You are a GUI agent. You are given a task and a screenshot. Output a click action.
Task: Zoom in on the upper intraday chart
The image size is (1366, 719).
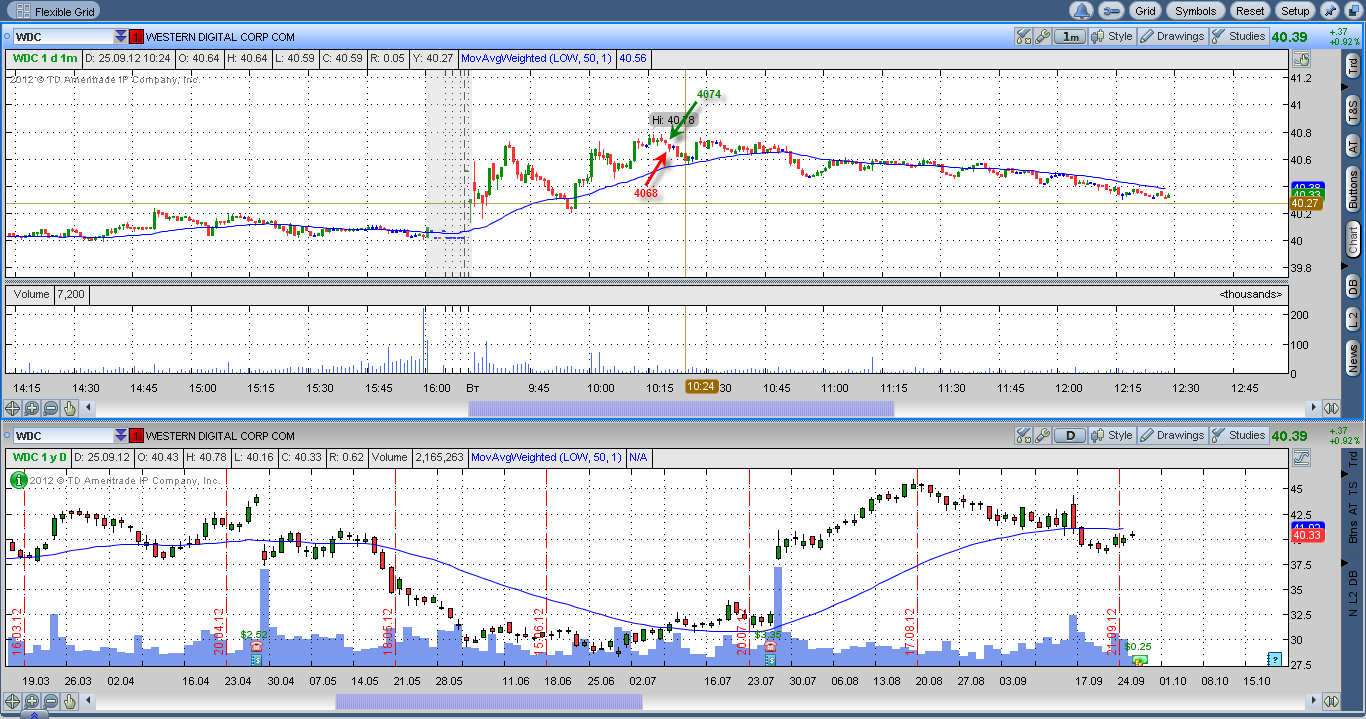click(32, 408)
